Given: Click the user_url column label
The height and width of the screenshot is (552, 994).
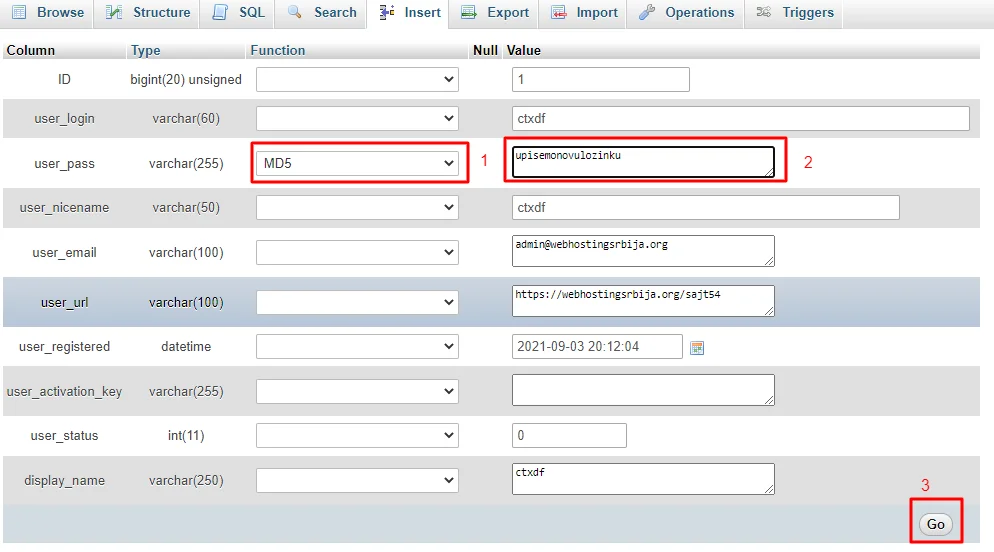Looking at the screenshot, I should tap(64, 303).
